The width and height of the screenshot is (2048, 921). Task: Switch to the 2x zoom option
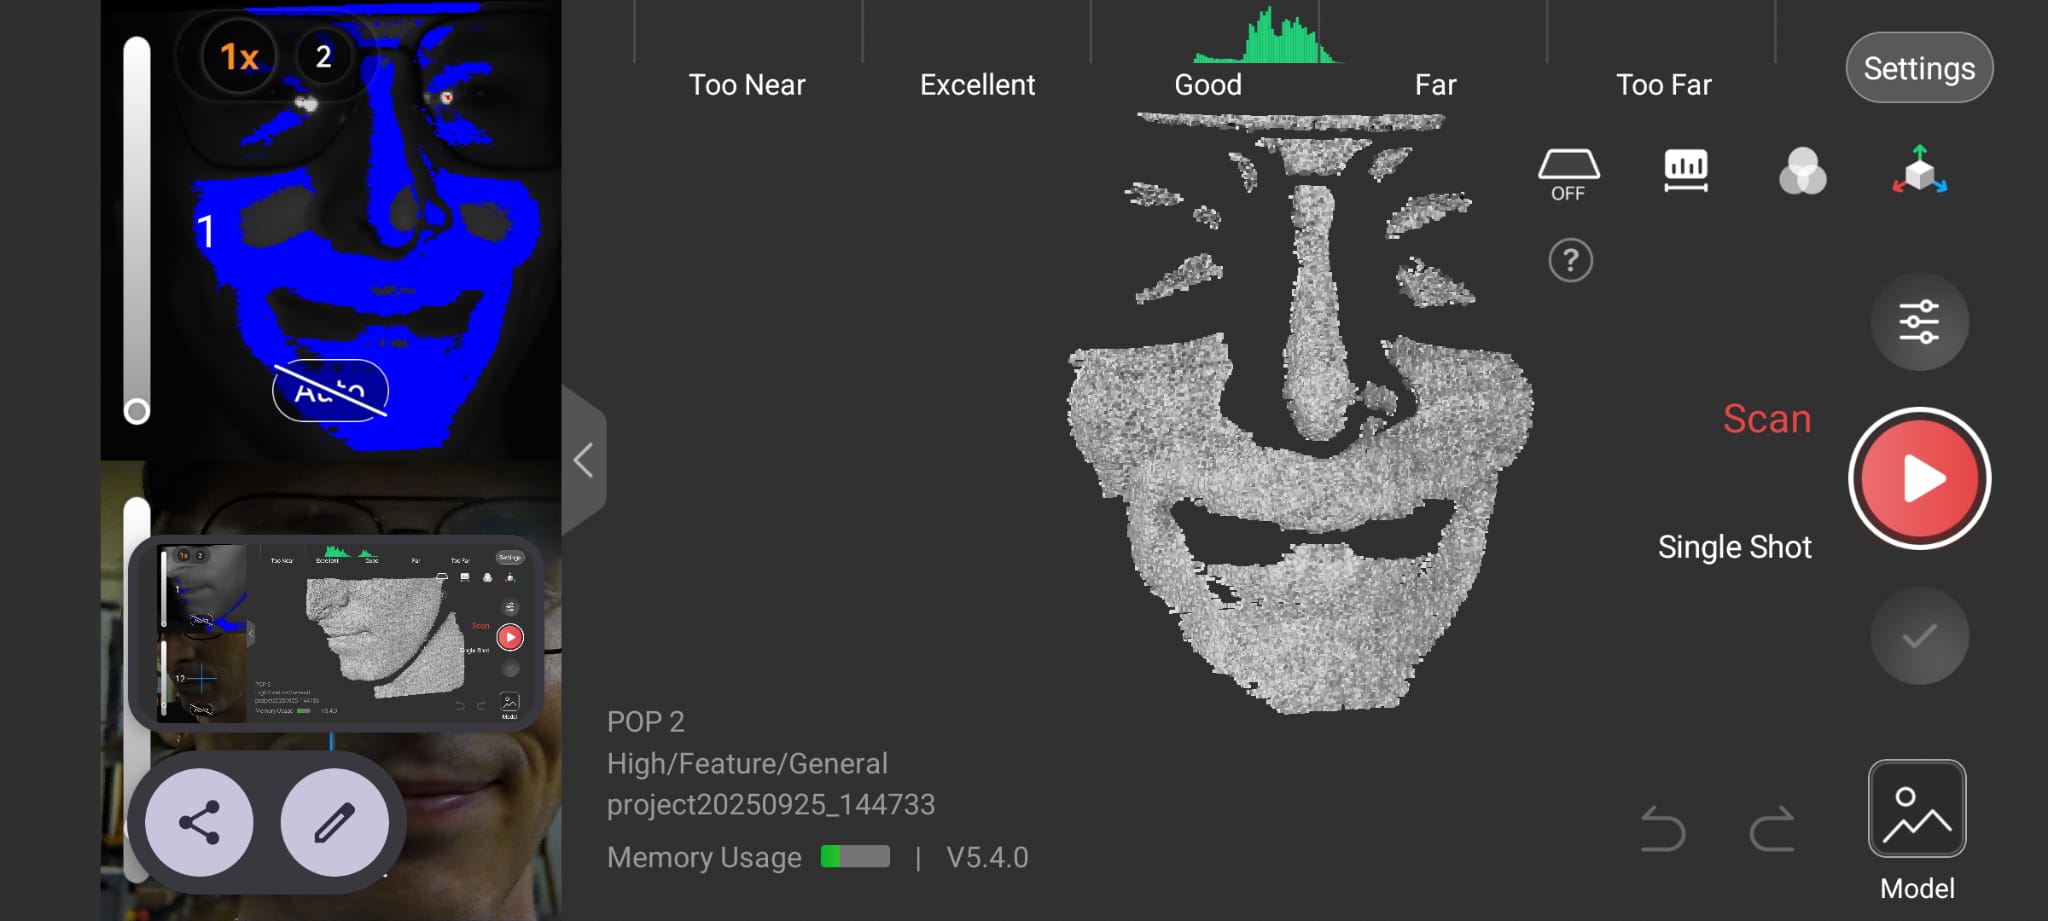pyautogui.click(x=323, y=57)
